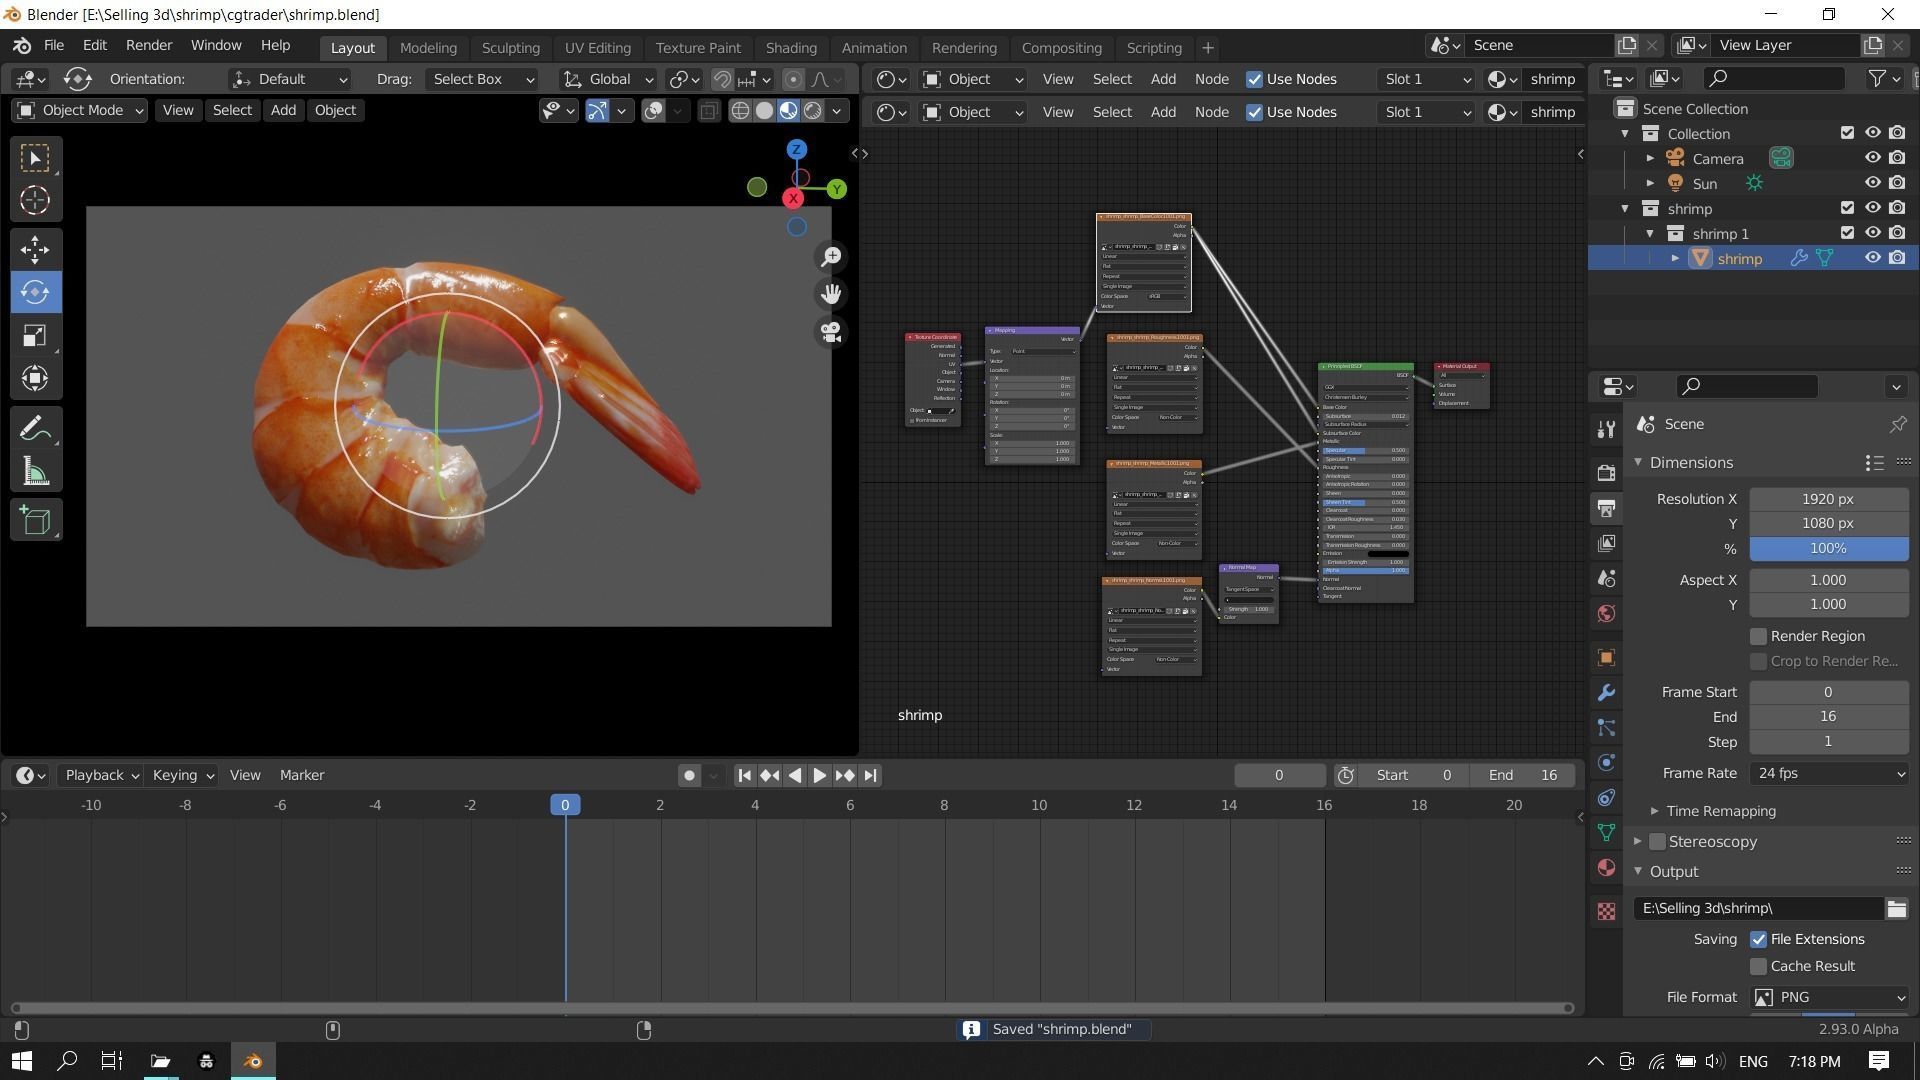Disable the File Extensions checkbox
This screenshot has width=1920, height=1080.
[x=1758, y=939]
